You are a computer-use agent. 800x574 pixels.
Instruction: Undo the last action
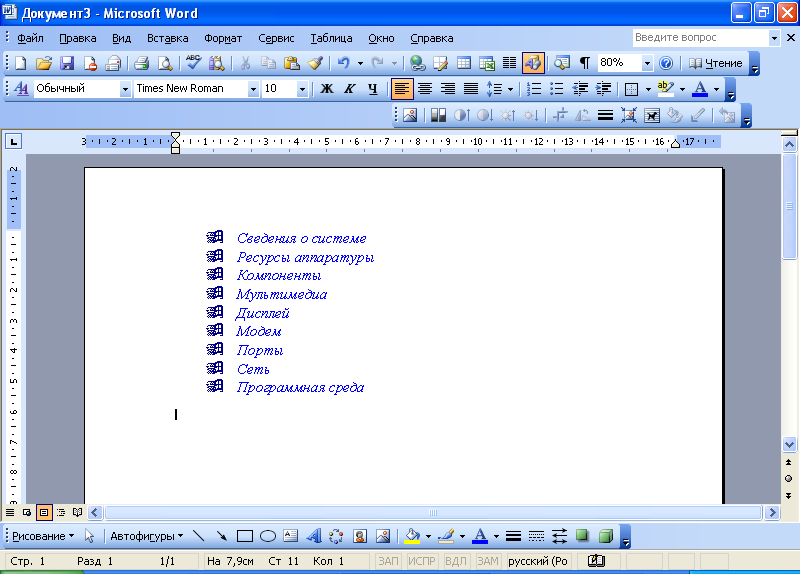pos(343,63)
